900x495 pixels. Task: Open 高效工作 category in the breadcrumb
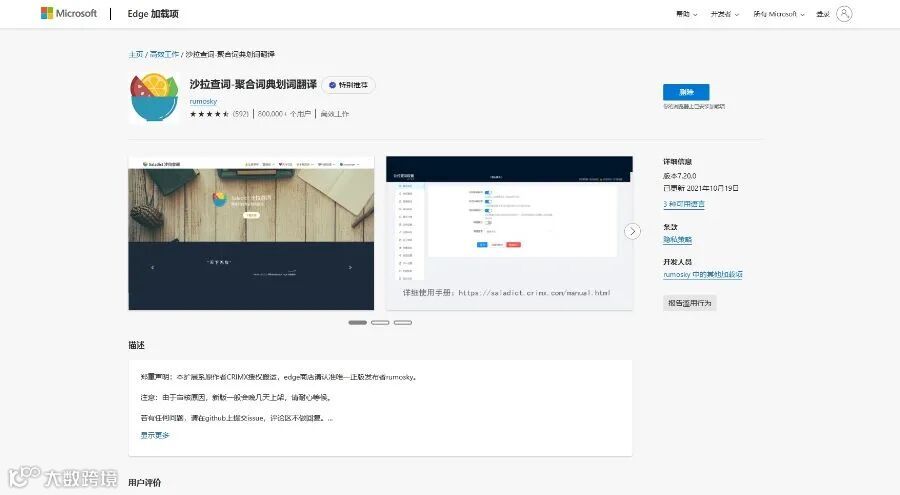(x=164, y=54)
